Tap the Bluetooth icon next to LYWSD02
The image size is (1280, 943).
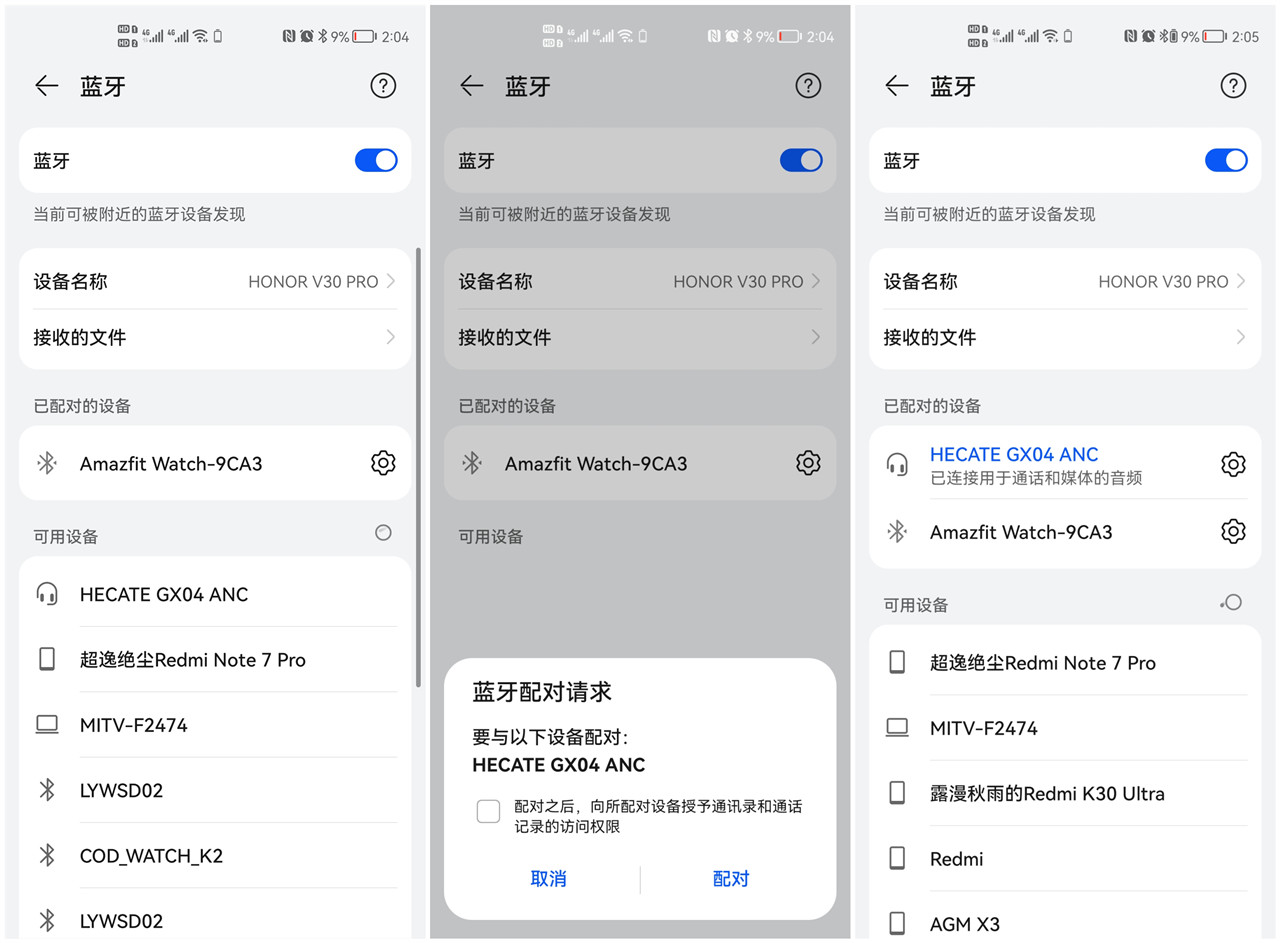point(47,790)
